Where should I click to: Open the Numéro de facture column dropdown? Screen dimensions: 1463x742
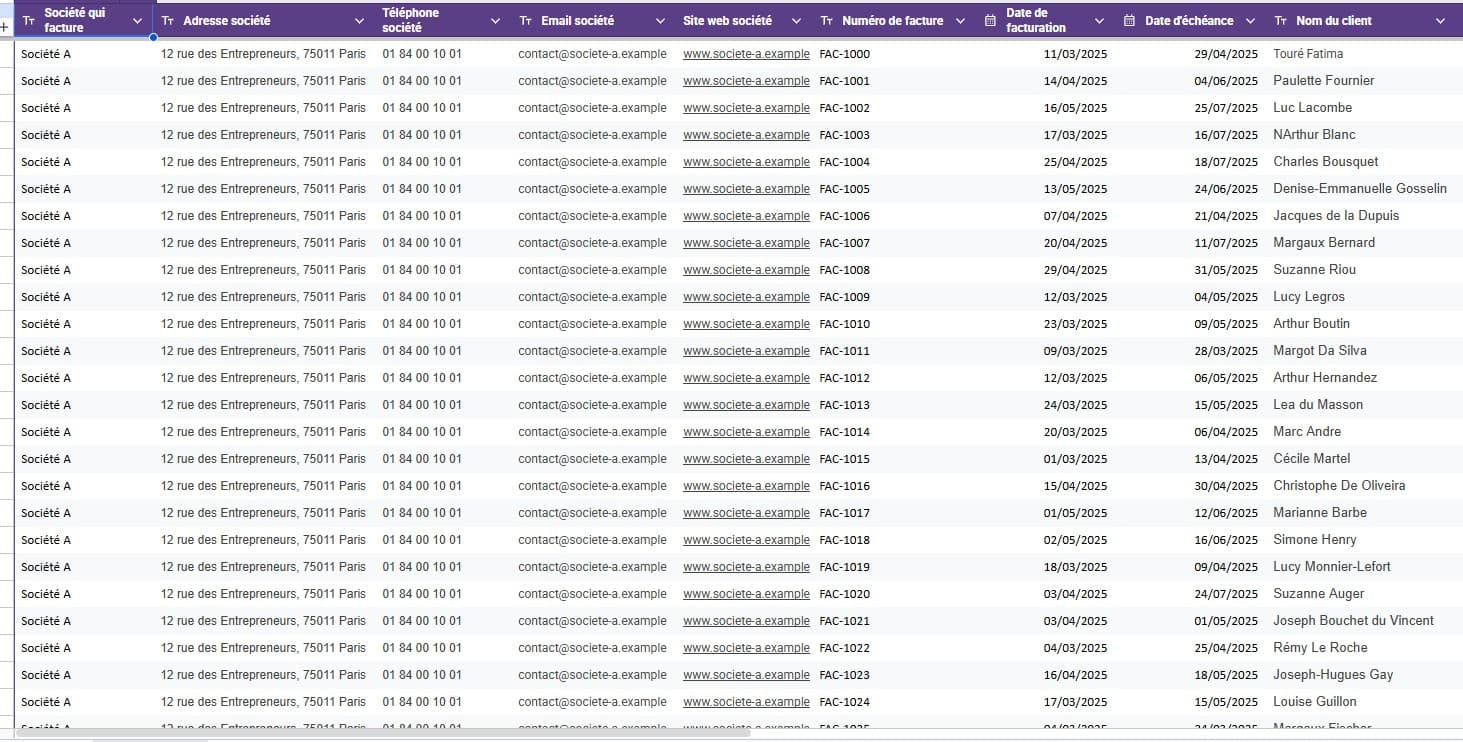(x=960, y=21)
